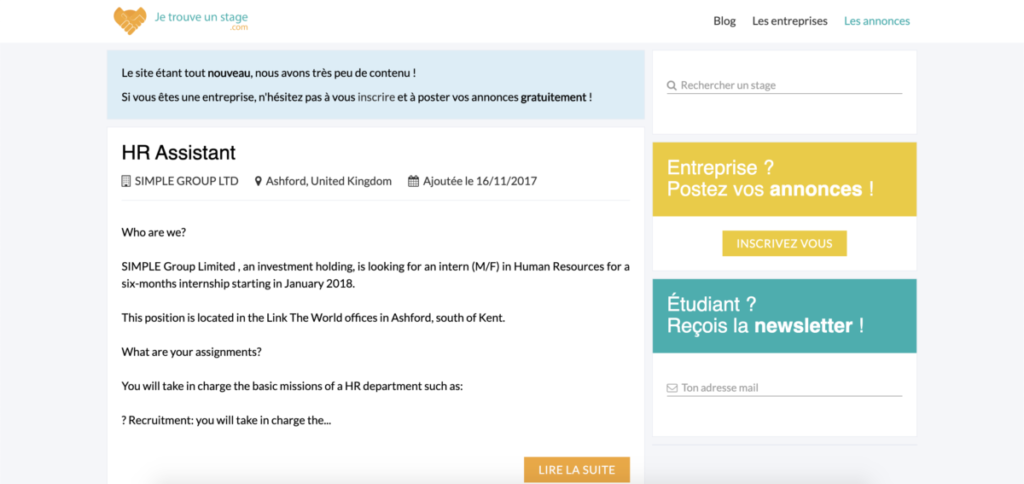1024x484 pixels.
Task: Open the Blog menu item
Action: pyautogui.click(x=724, y=21)
